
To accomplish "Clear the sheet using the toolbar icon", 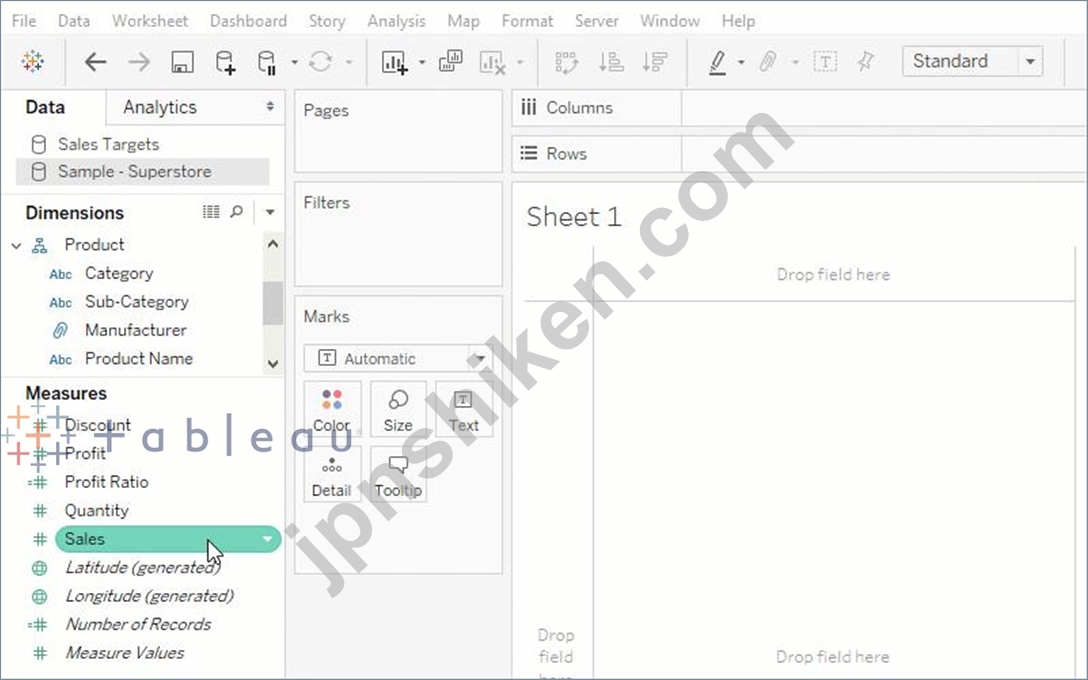I will pyautogui.click(x=493, y=62).
